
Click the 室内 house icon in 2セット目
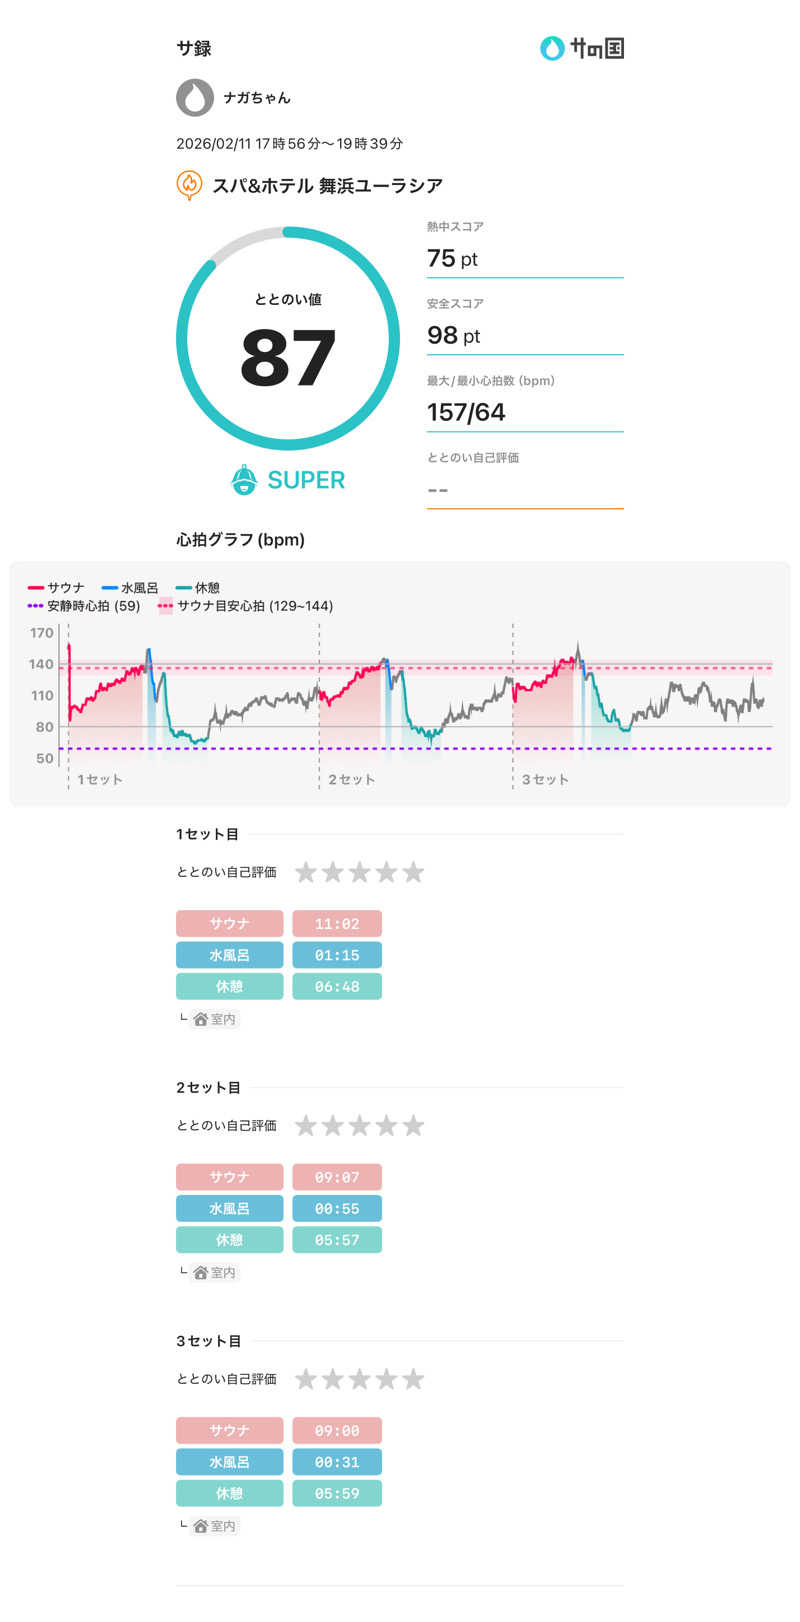coord(201,1273)
